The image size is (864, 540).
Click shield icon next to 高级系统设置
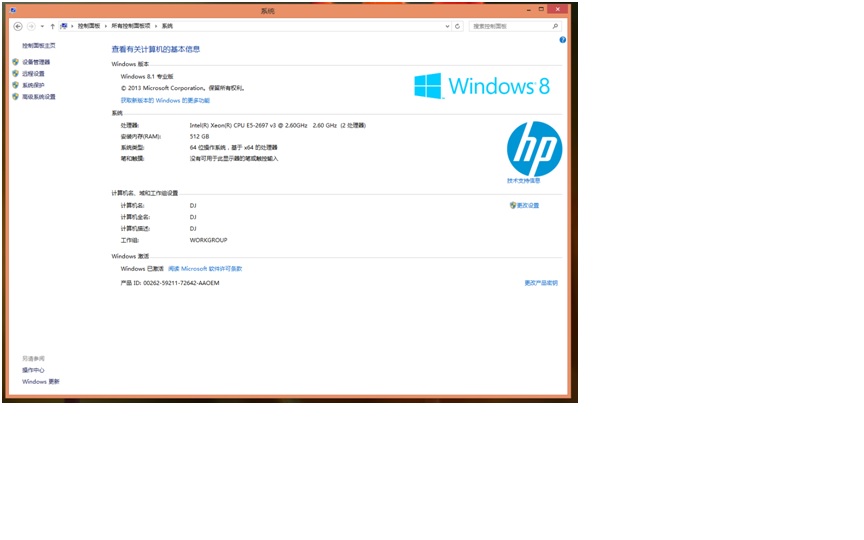(15, 96)
